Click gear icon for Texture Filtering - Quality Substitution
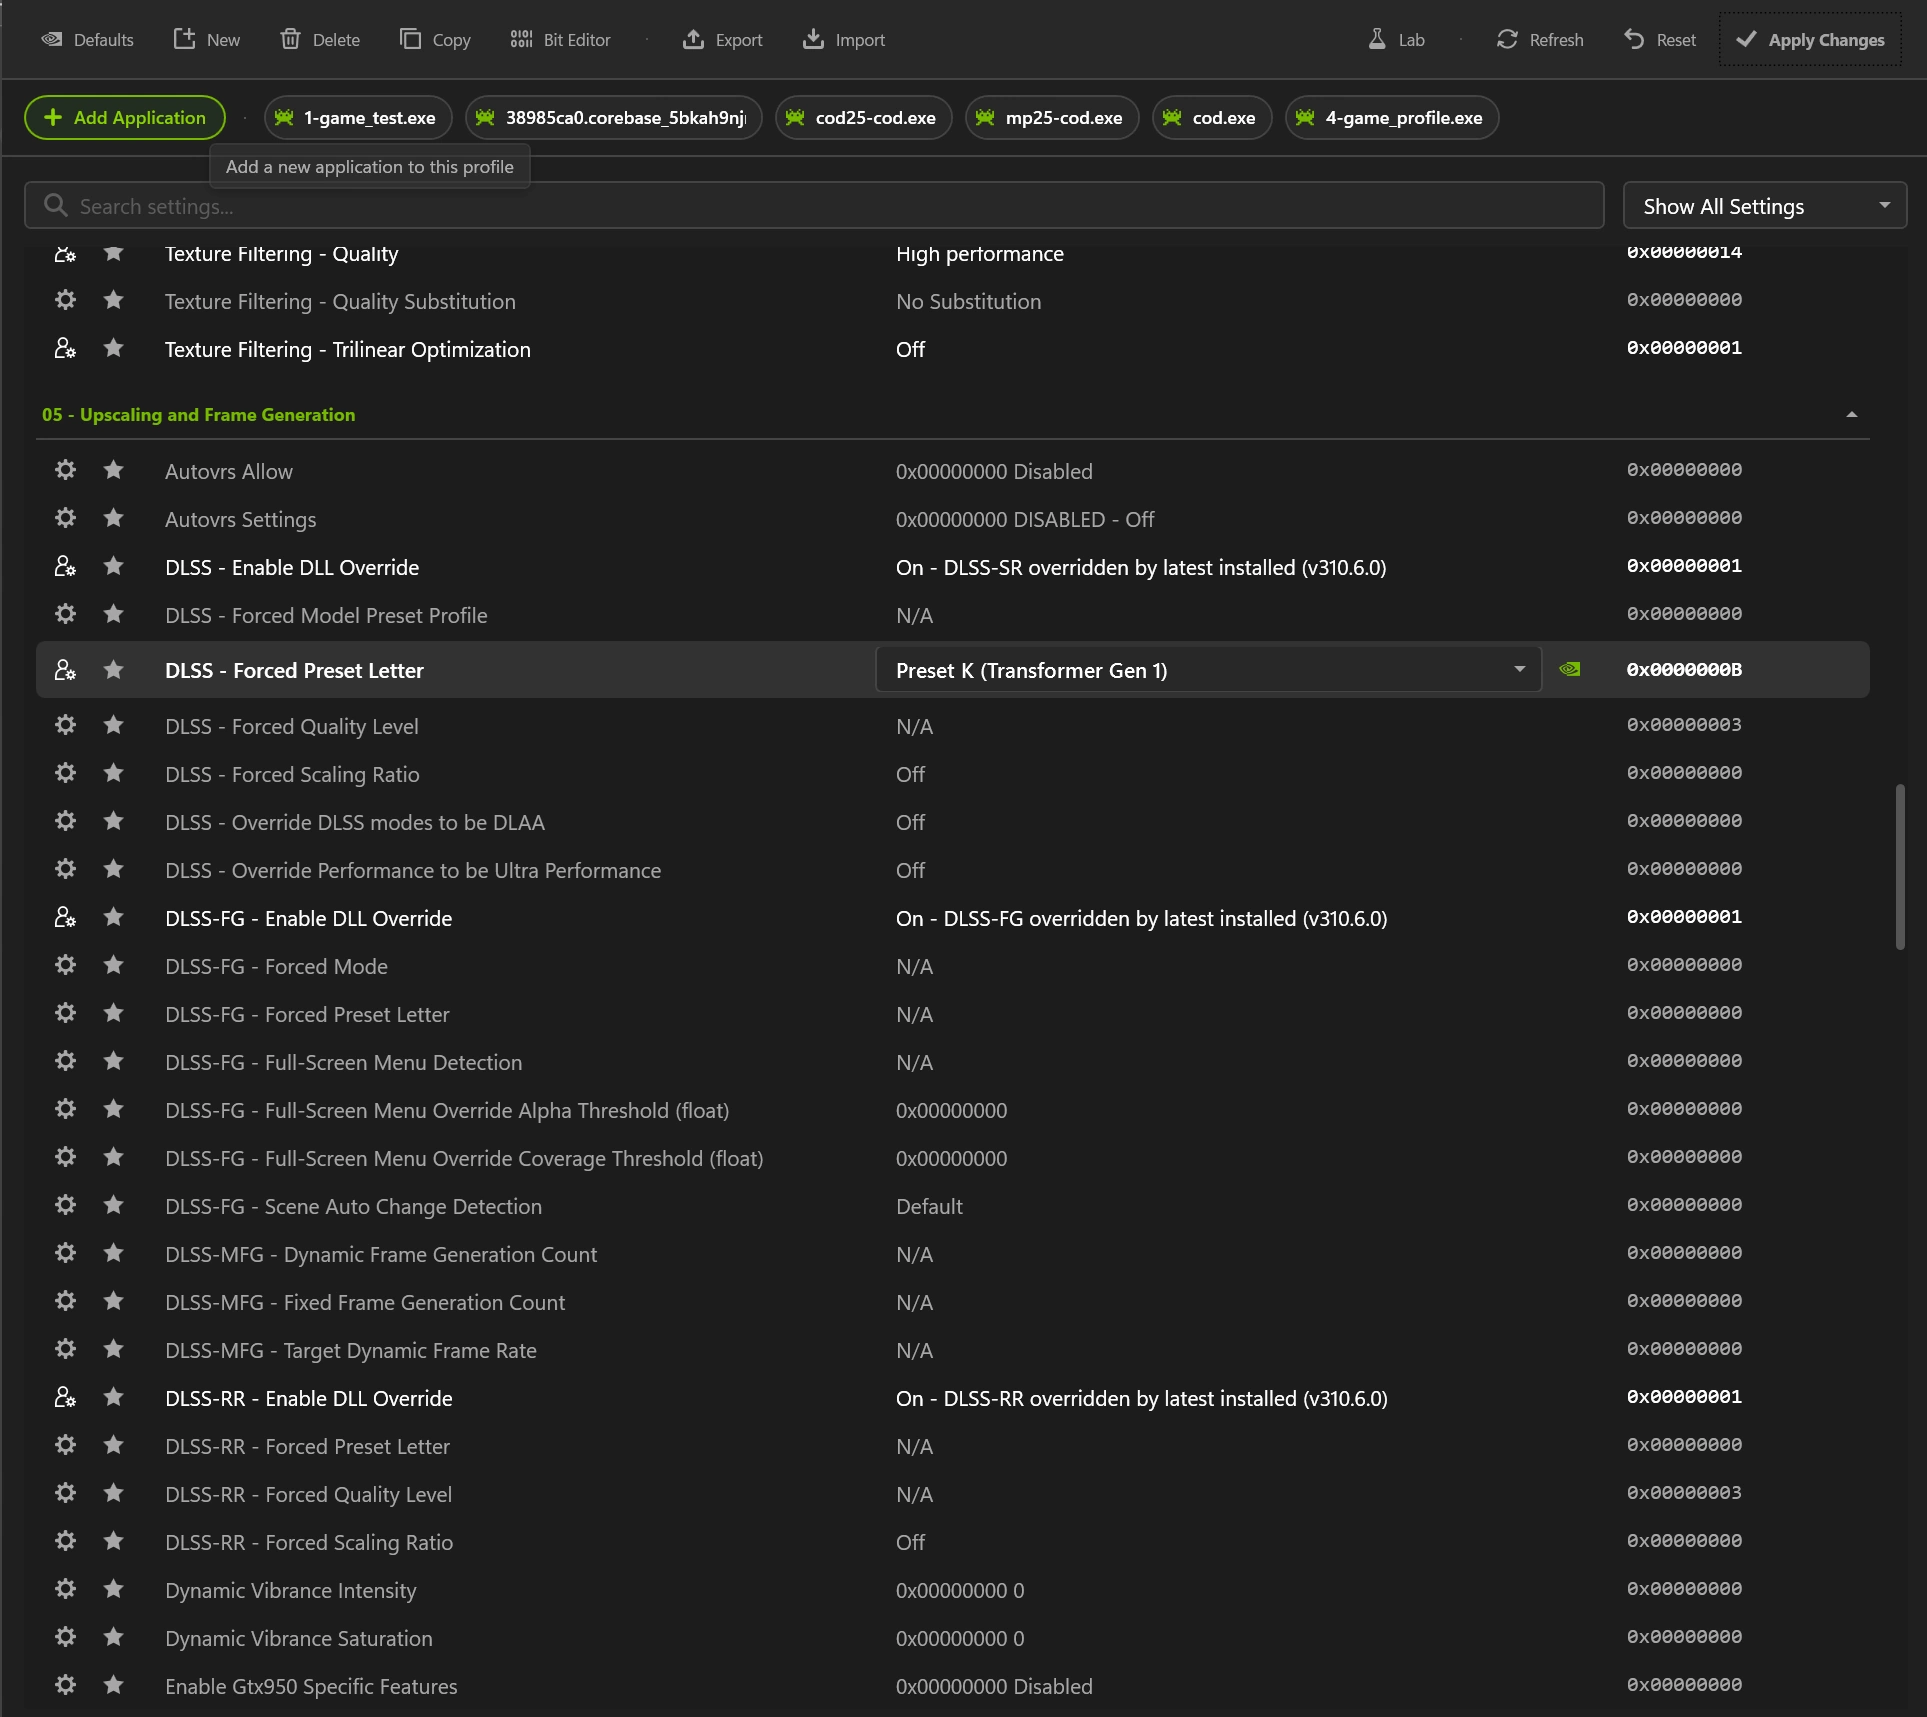Image resolution: width=1927 pixels, height=1717 pixels. (x=65, y=300)
